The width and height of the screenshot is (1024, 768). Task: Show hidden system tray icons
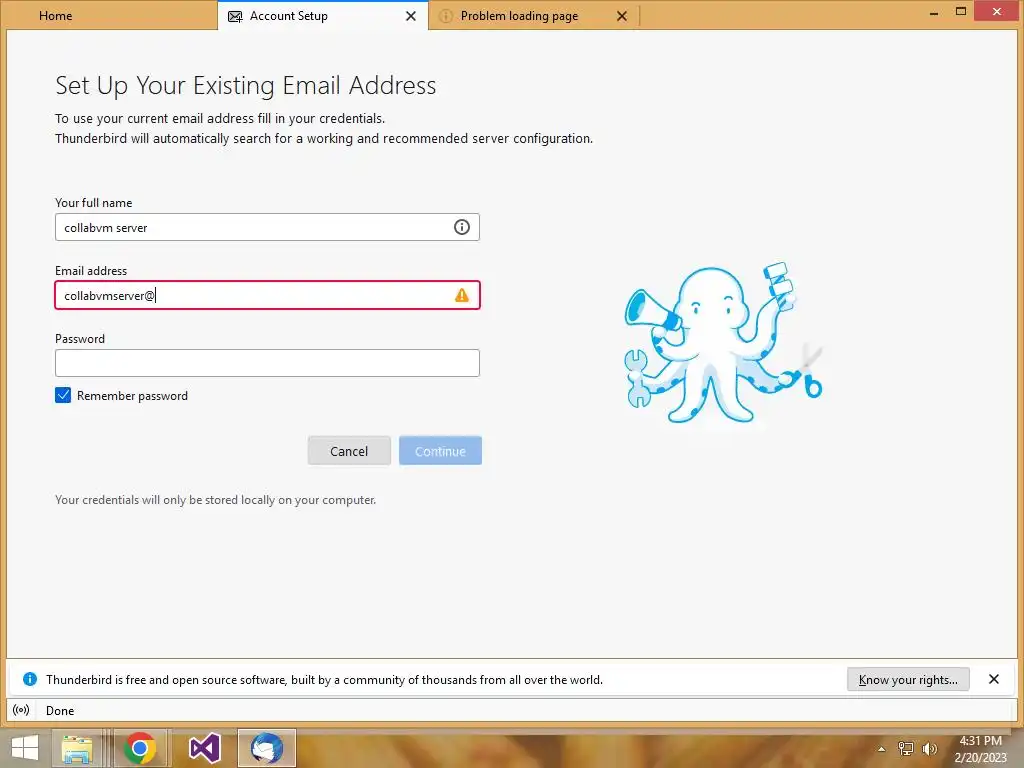click(x=882, y=748)
